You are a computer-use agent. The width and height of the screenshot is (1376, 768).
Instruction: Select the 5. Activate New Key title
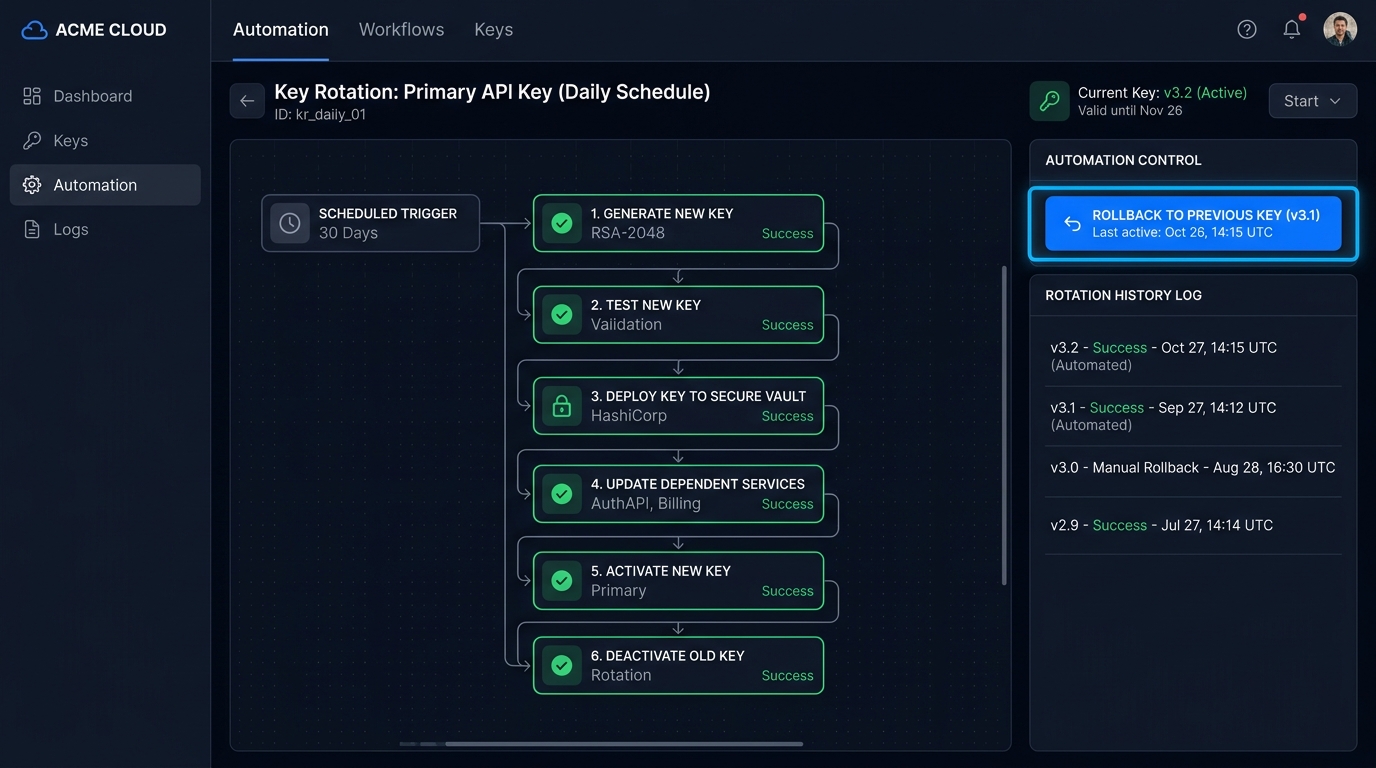tap(661, 571)
